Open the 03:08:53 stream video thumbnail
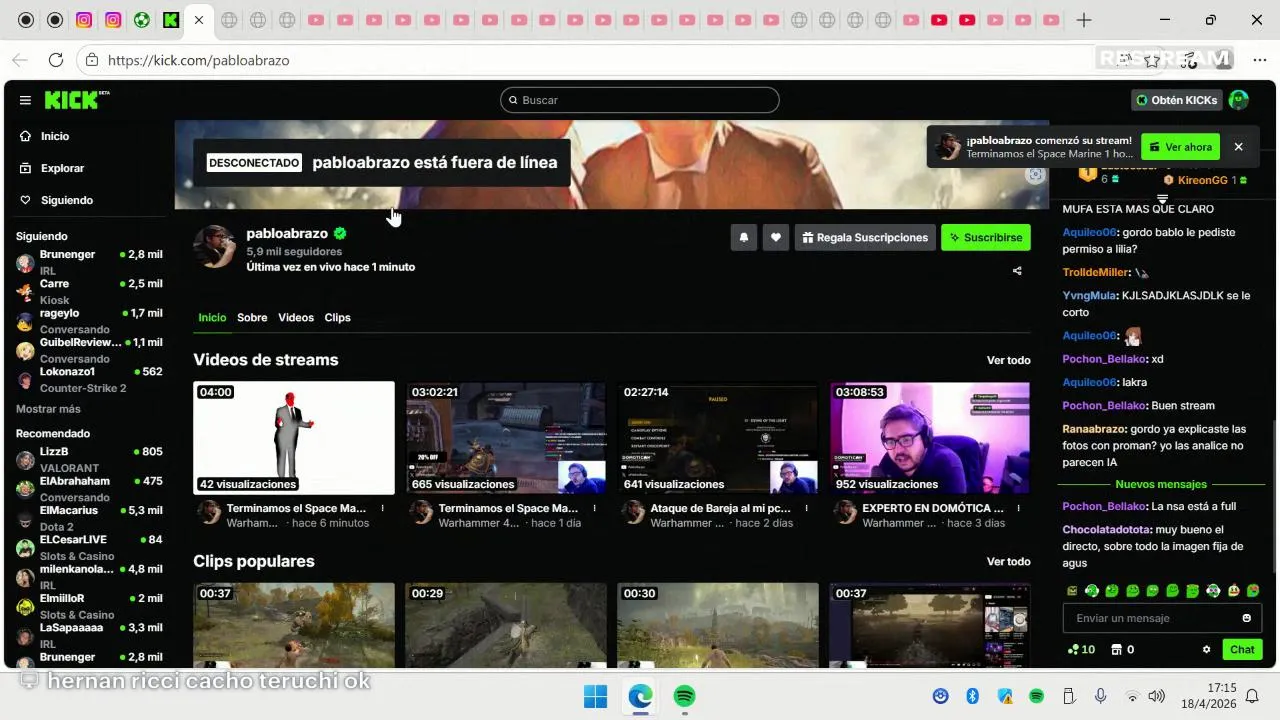 930,437
